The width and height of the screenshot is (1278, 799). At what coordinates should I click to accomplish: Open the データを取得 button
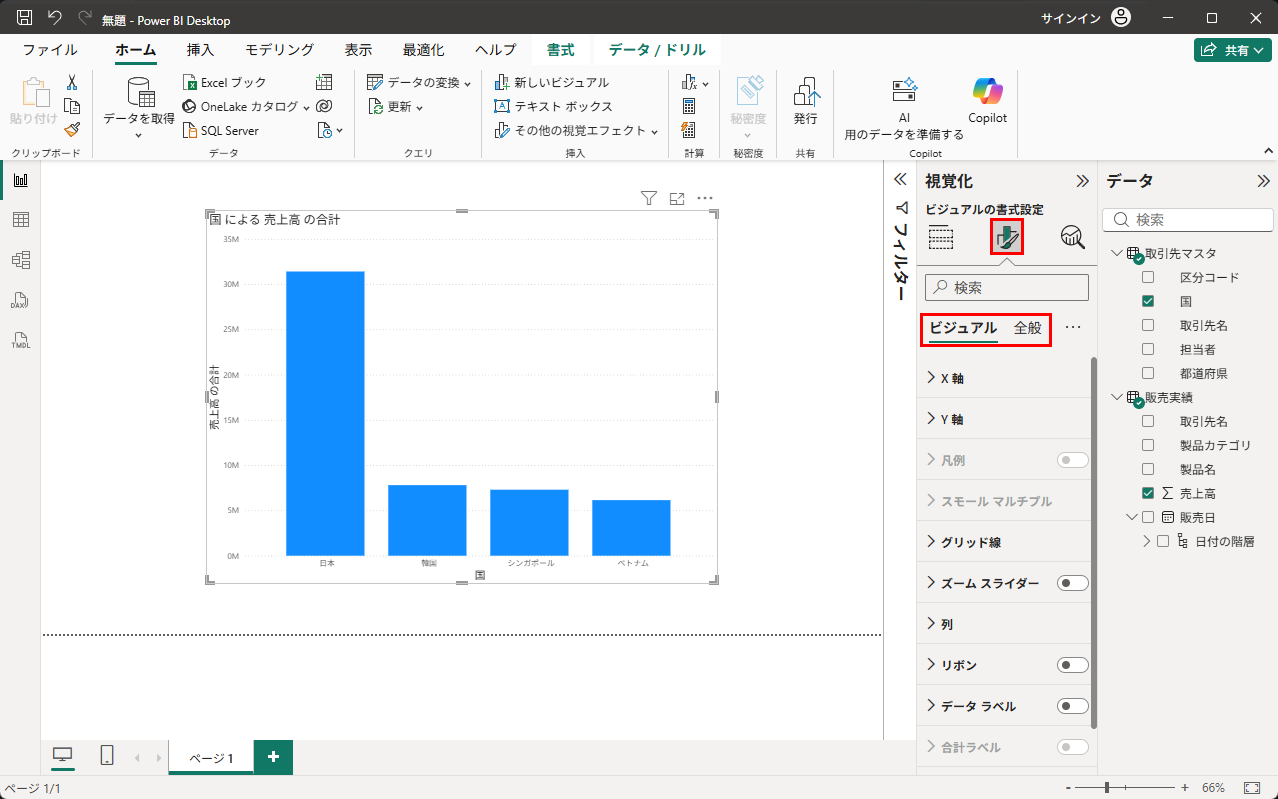tap(139, 108)
